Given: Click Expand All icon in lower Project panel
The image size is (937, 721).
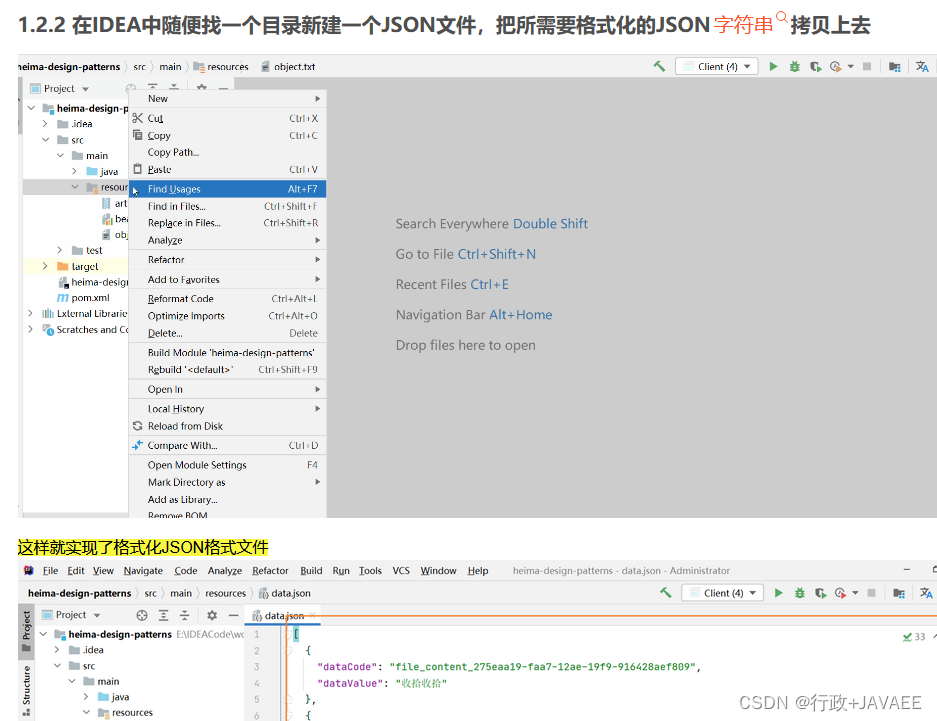Looking at the screenshot, I should click(163, 615).
